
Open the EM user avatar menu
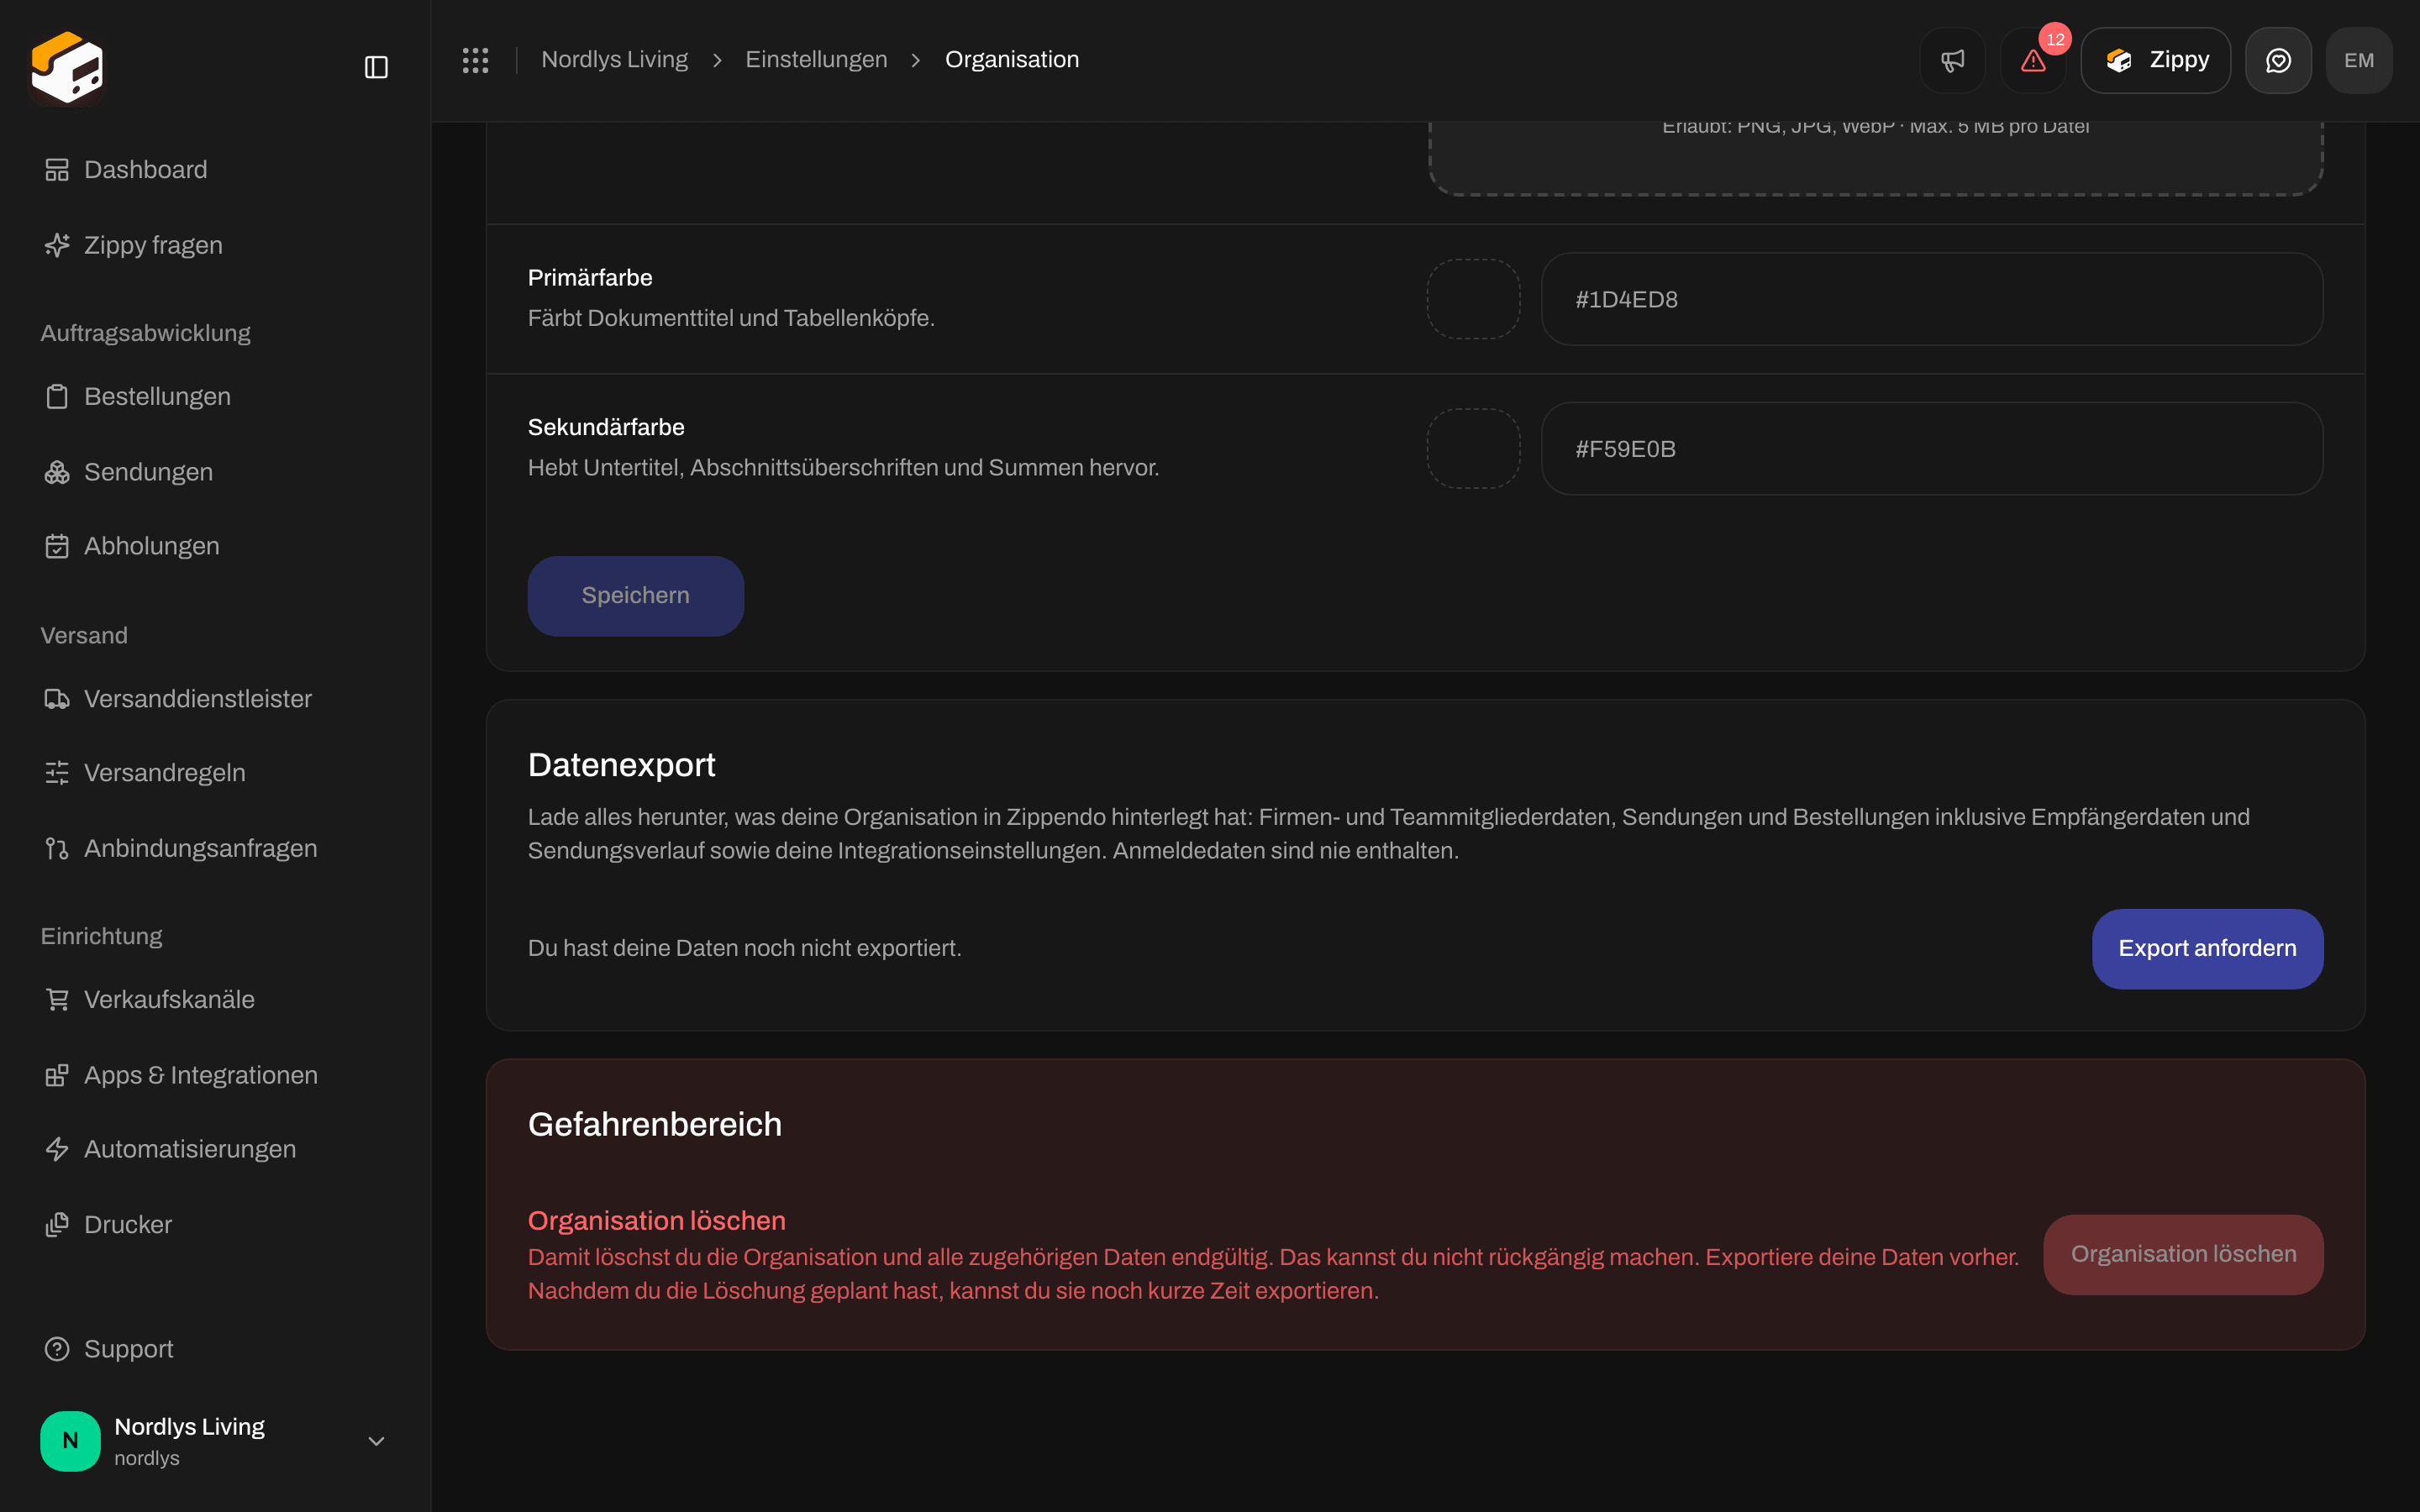tap(2359, 60)
